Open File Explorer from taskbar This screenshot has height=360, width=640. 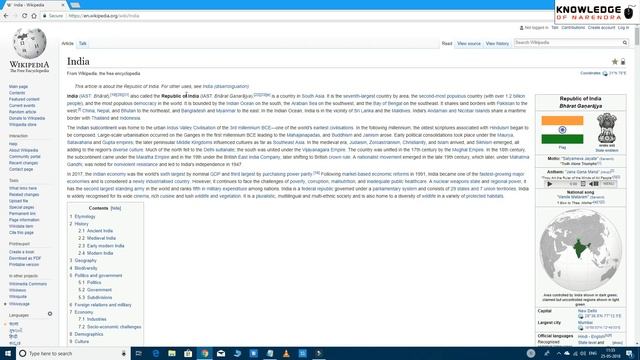pos(172,353)
